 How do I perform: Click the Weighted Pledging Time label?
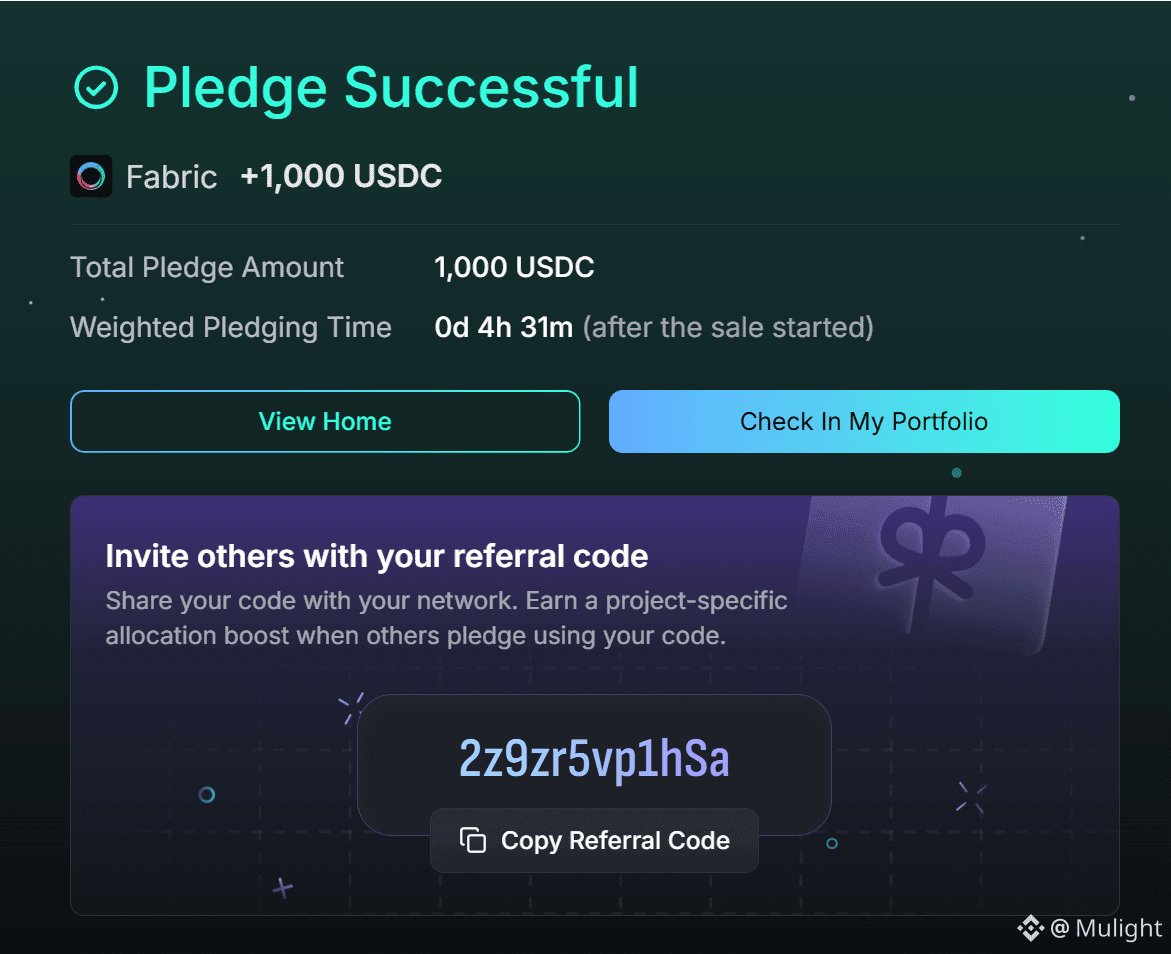coord(231,327)
